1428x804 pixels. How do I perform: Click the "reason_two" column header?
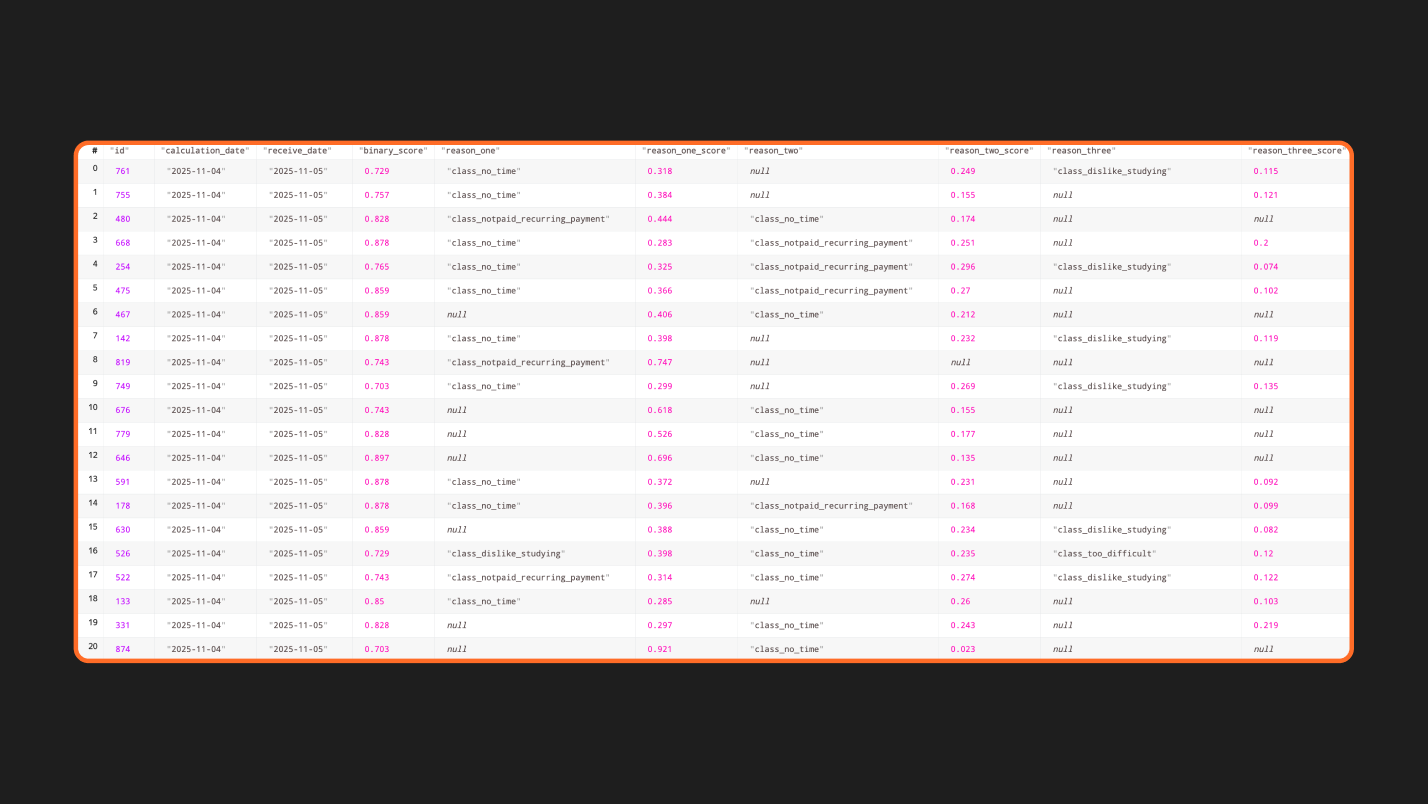click(773, 151)
